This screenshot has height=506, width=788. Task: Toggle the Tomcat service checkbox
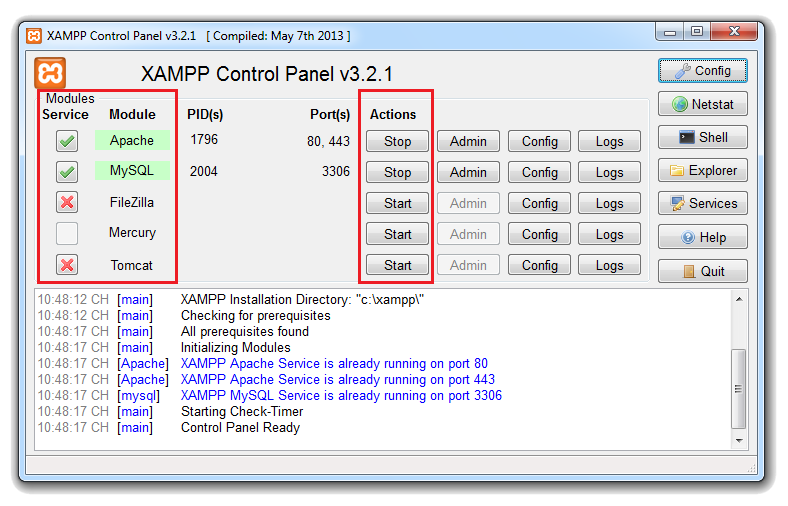point(67,265)
